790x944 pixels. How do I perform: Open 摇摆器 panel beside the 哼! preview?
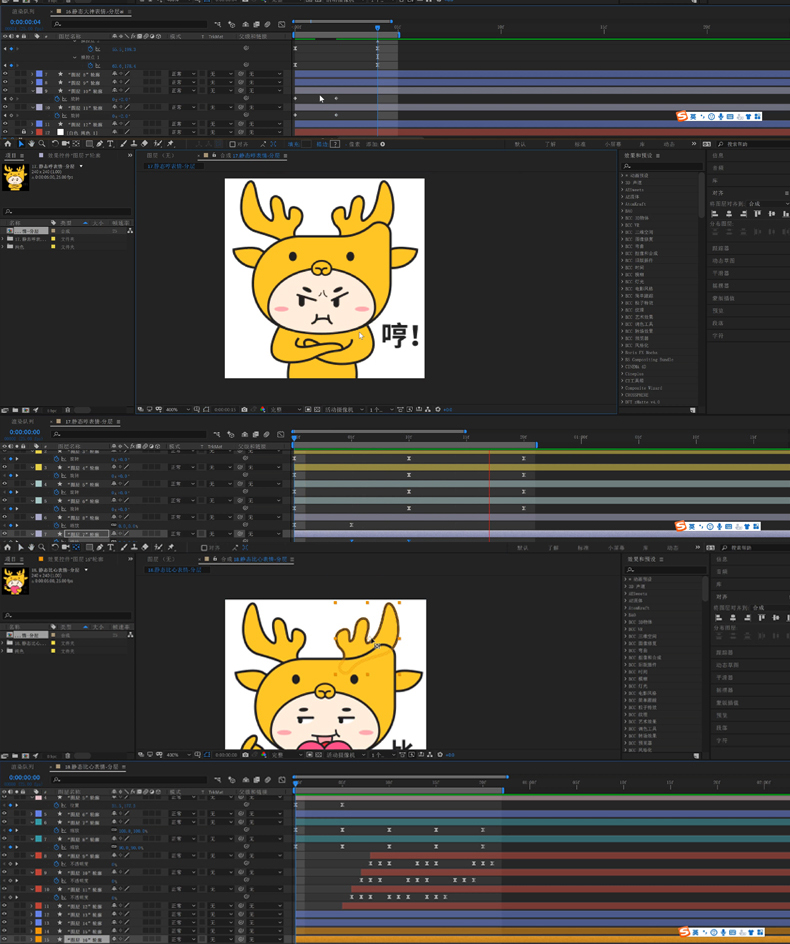(x=721, y=285)
